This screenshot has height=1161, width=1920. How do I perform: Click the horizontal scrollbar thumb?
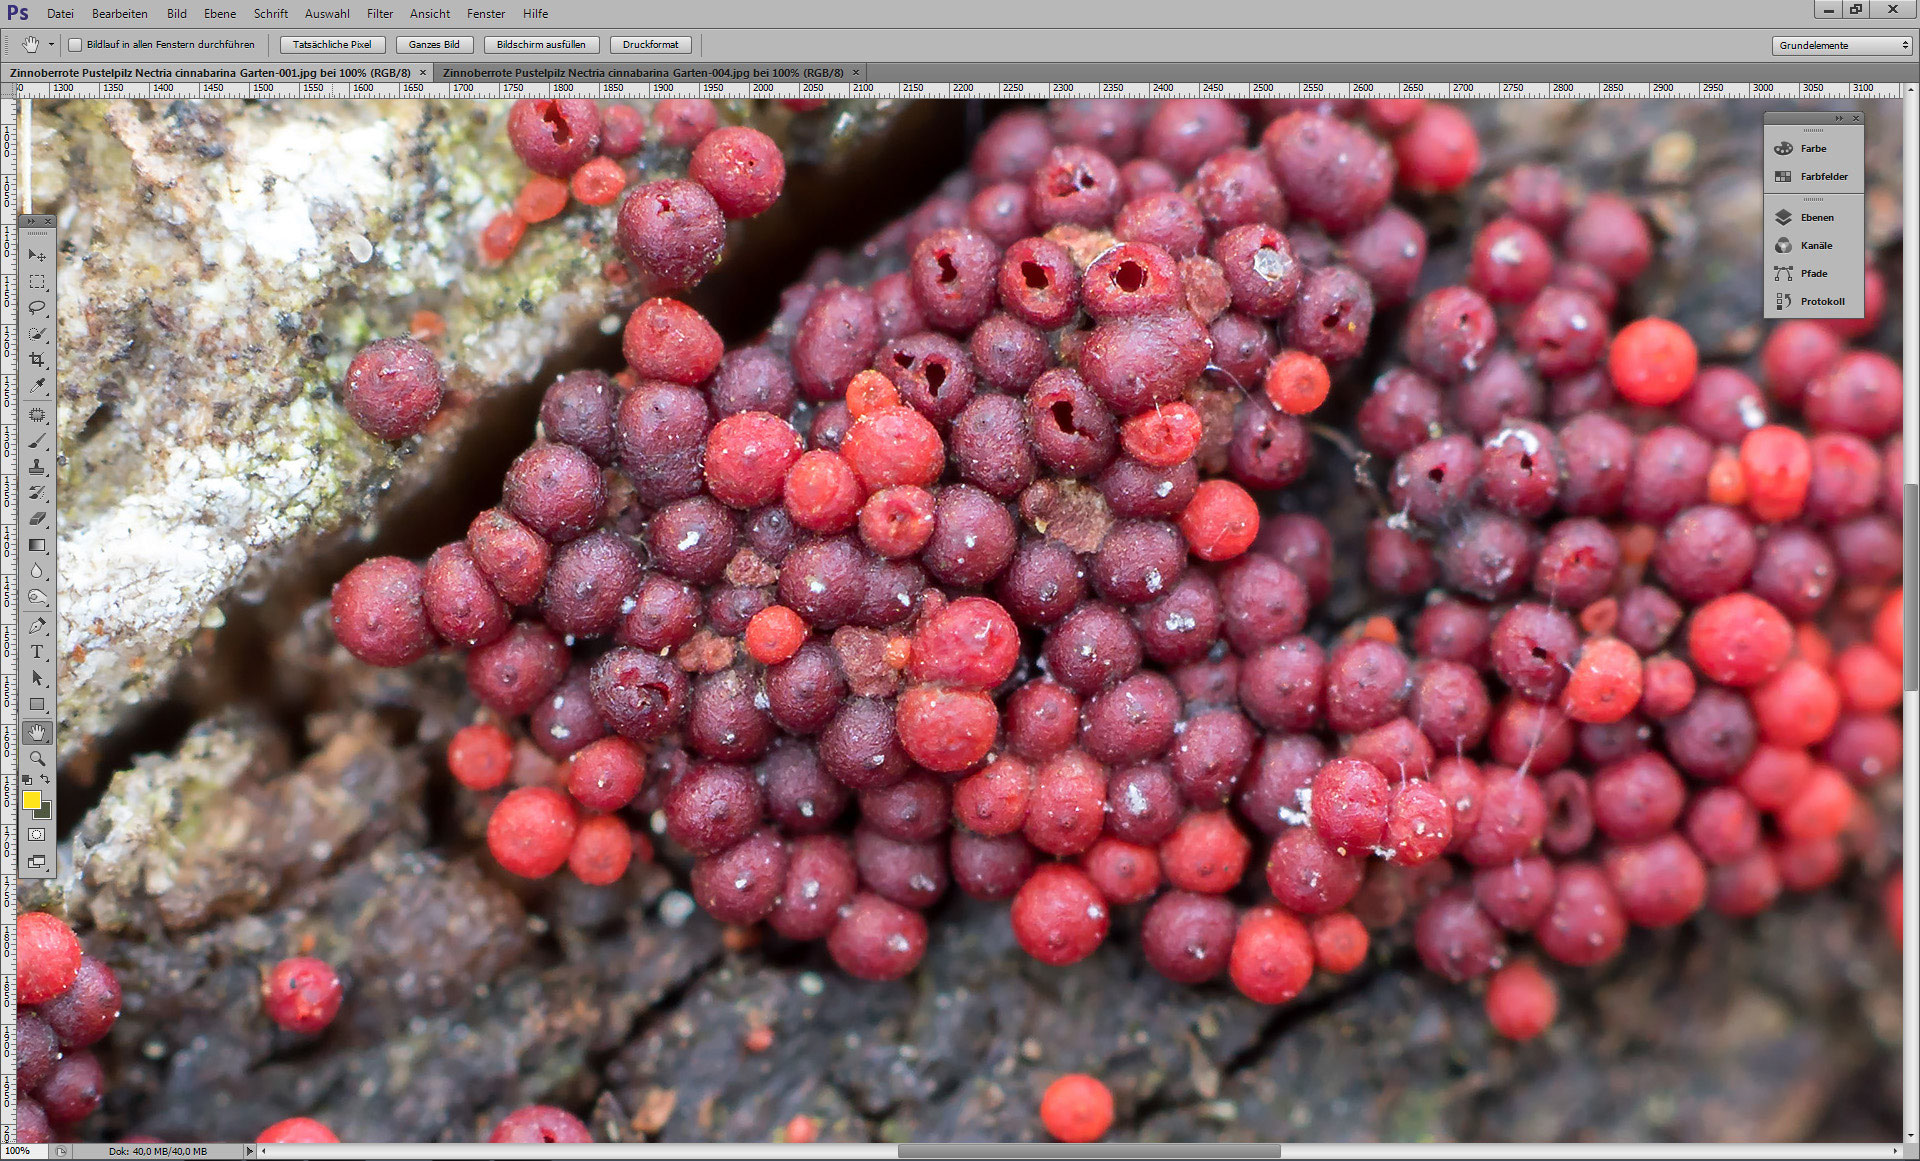coord(1089,1151)
